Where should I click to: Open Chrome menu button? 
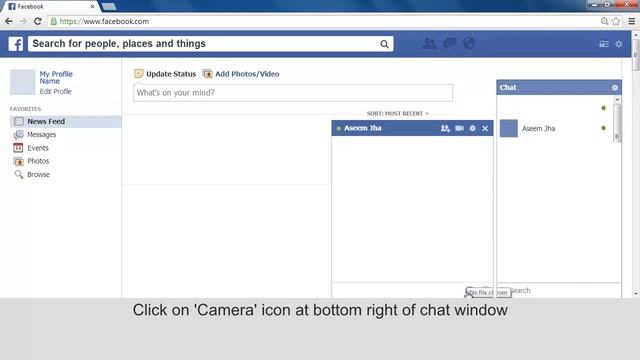(x=631, y=21)
